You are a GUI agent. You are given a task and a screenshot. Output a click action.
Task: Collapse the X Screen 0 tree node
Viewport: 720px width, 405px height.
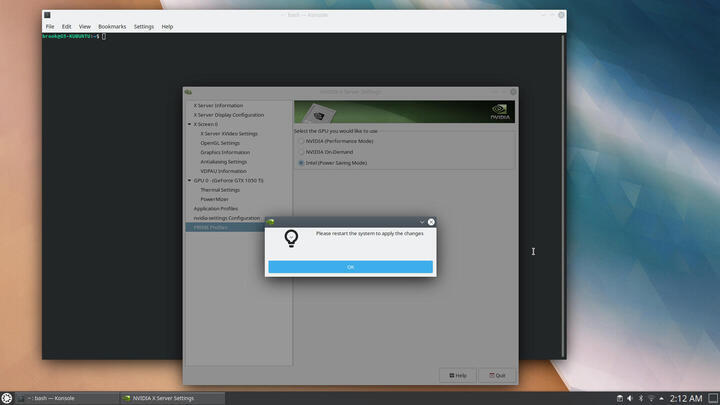coord(189,124)
